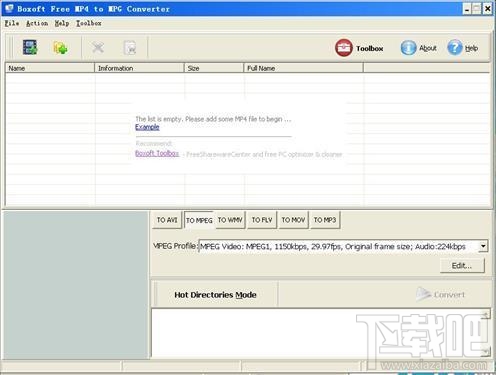
Task: Open the Example link
Action: 147,127
